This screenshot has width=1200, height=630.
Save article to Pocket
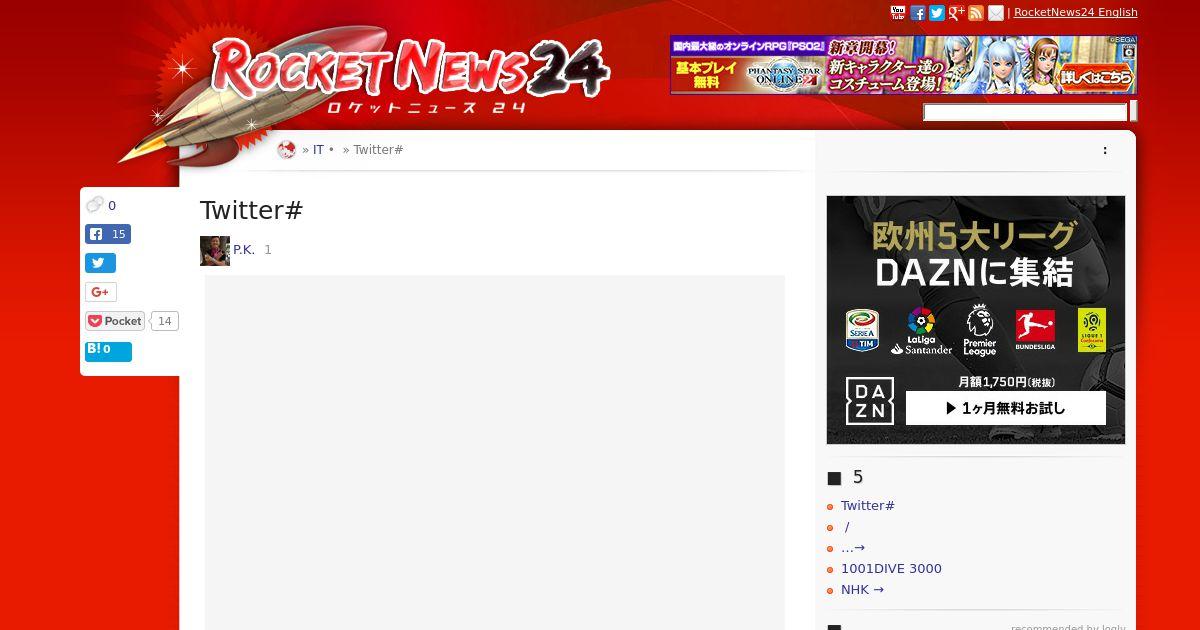point(115,321)
